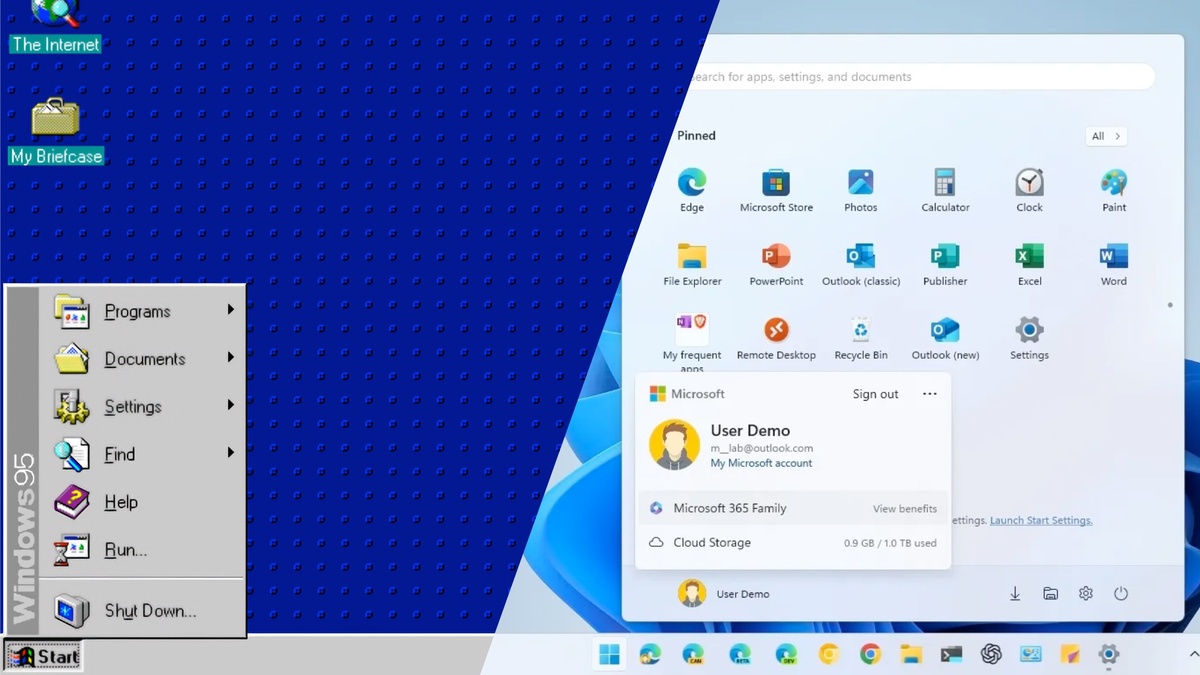
Task: Open My Microsoft account link
Action: click(x=761, y=463)
